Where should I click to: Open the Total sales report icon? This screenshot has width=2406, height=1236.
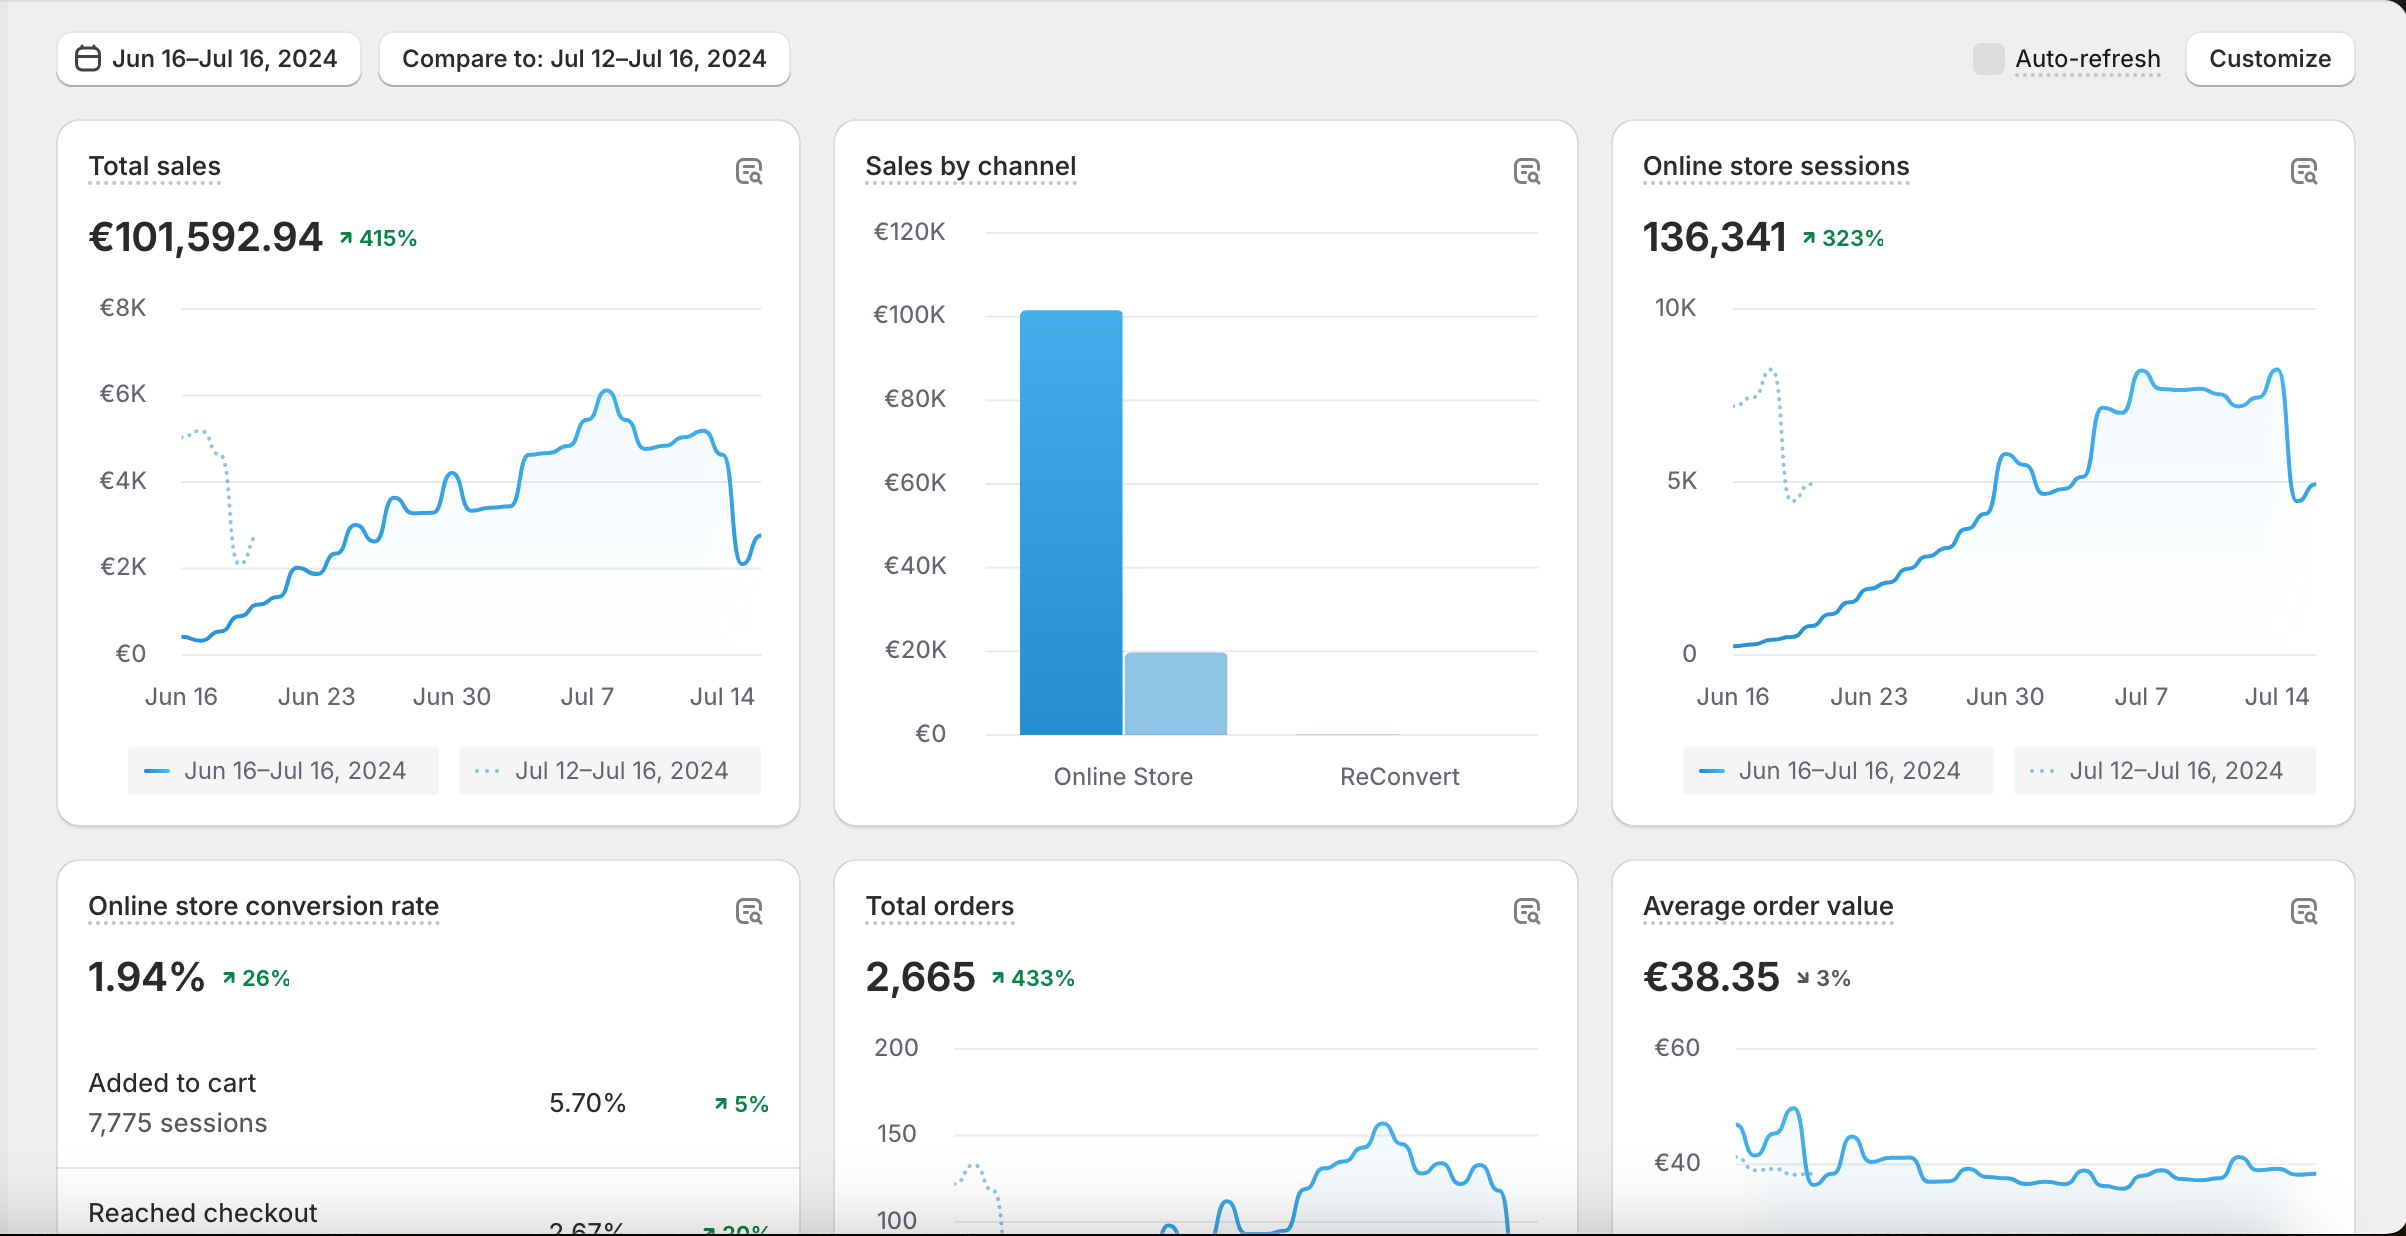[749, 172]
